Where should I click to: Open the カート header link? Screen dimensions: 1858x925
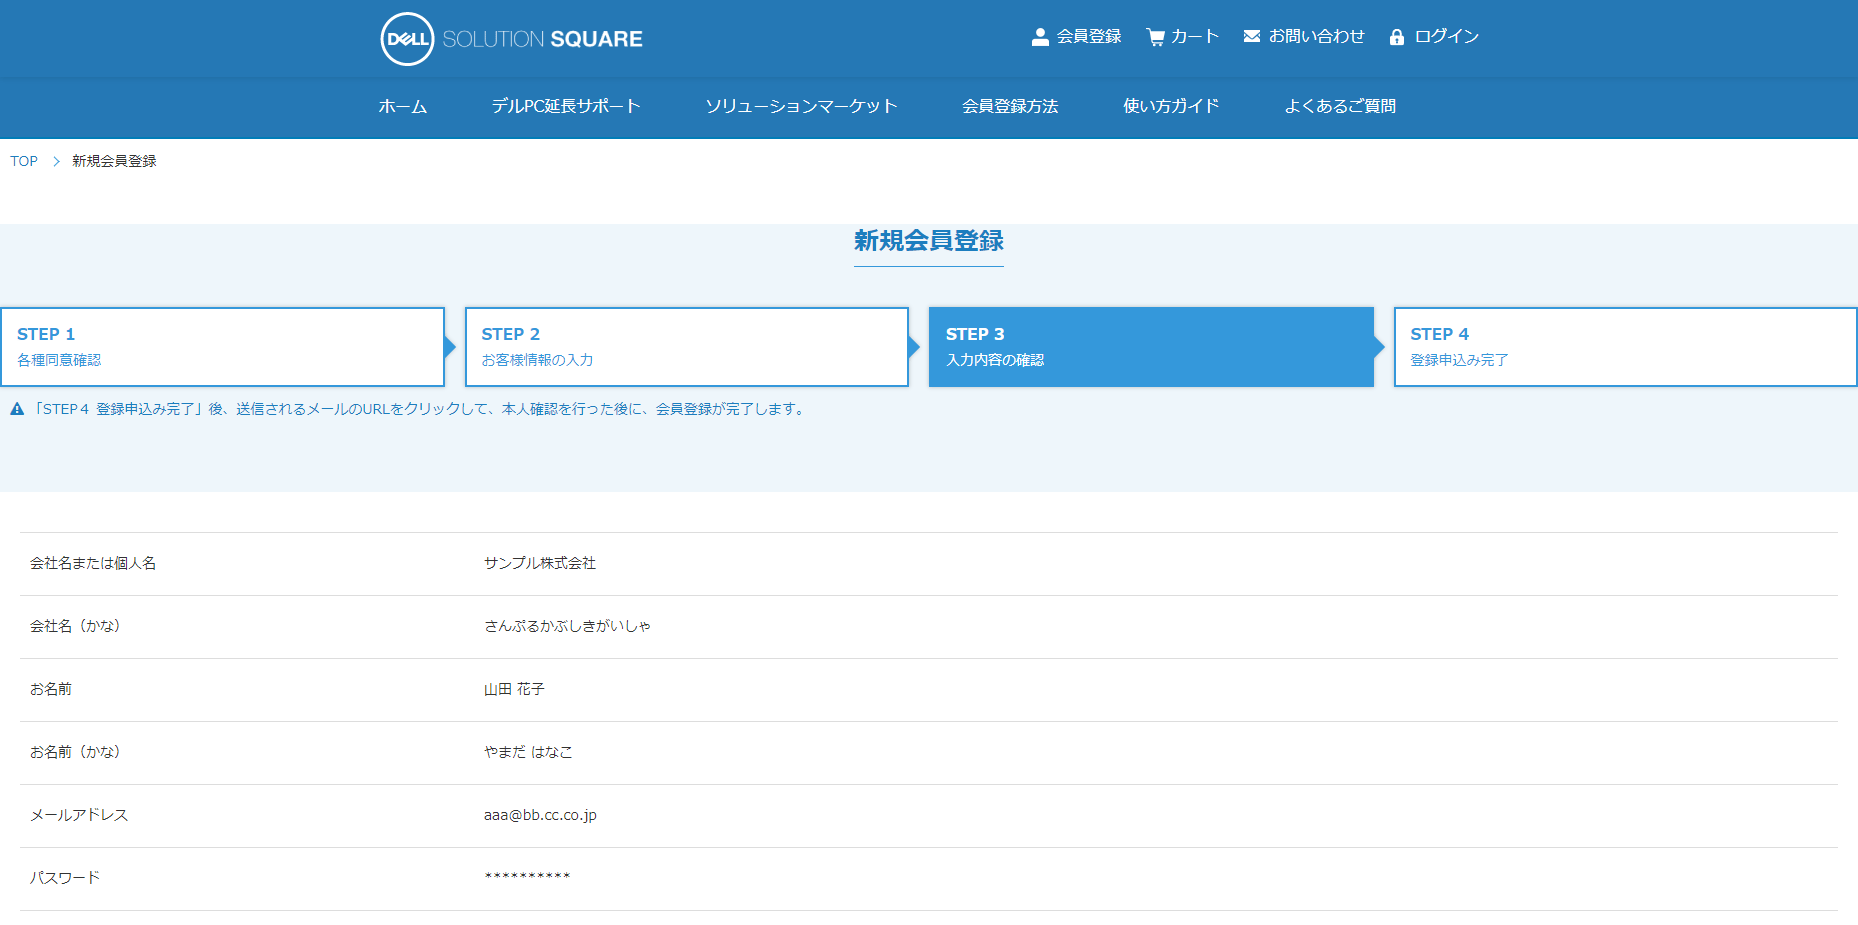point(1195,36)
